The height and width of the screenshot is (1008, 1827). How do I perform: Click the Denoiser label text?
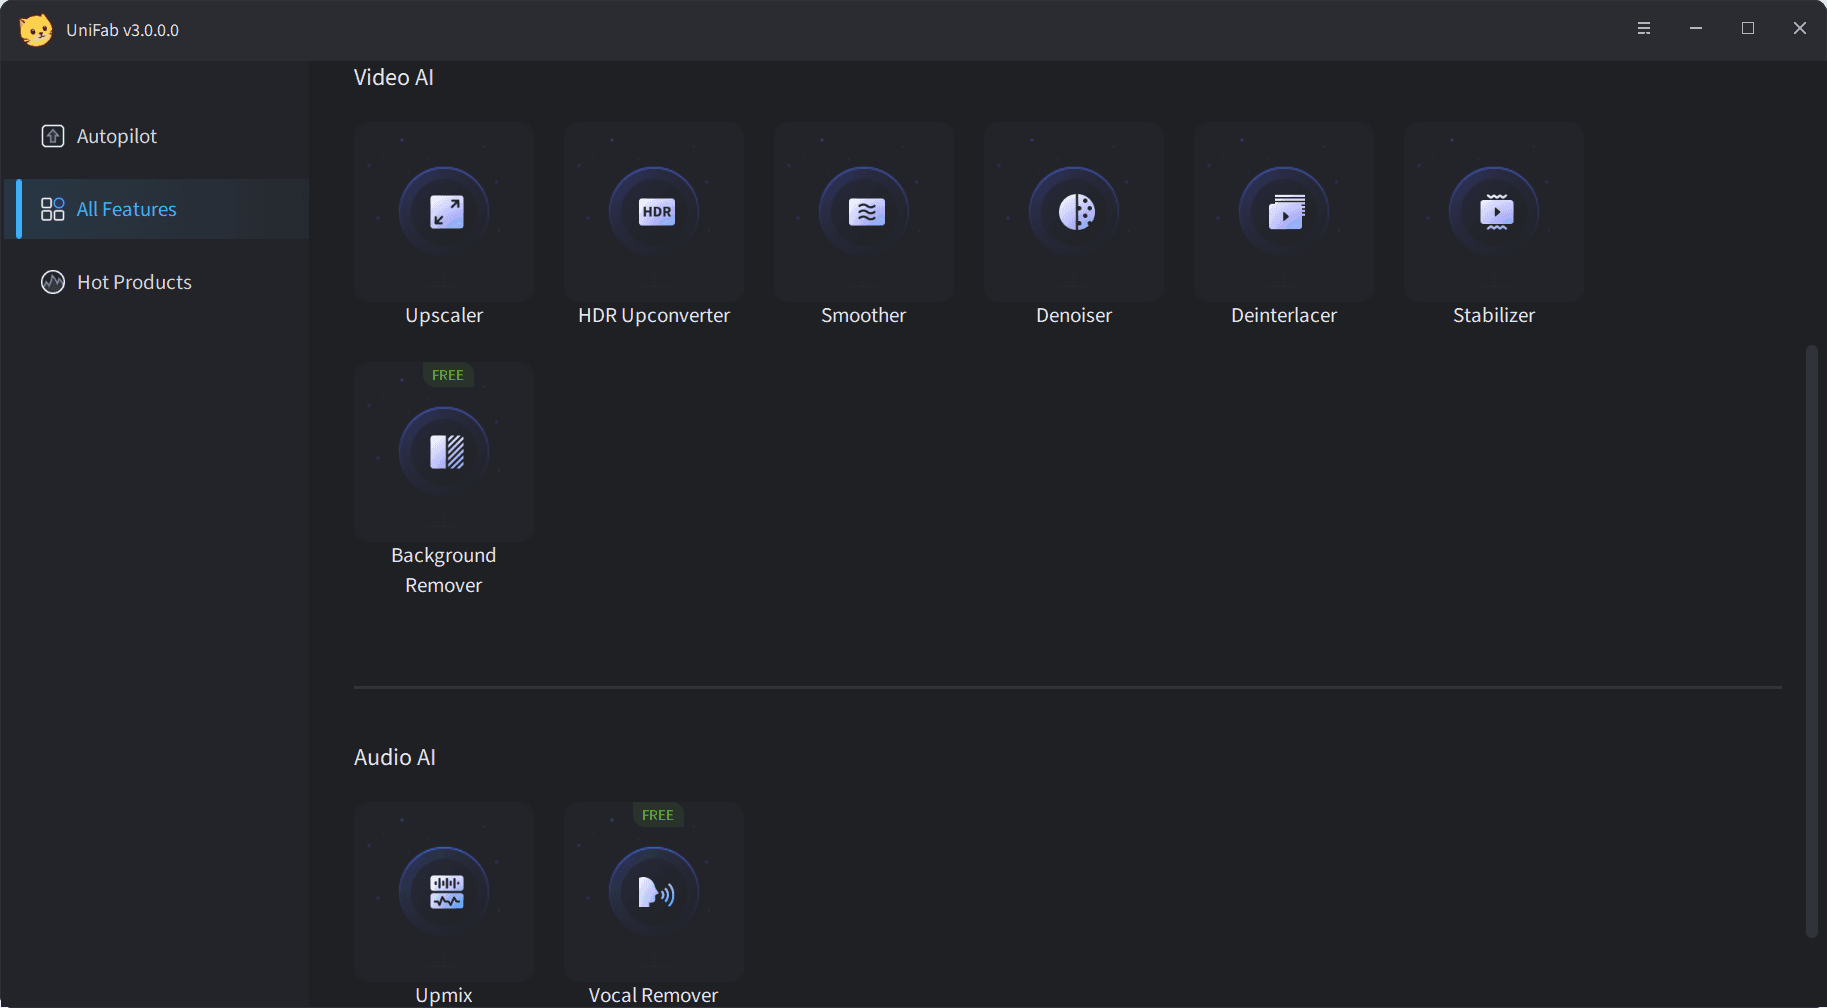(x=1074, y=316)
